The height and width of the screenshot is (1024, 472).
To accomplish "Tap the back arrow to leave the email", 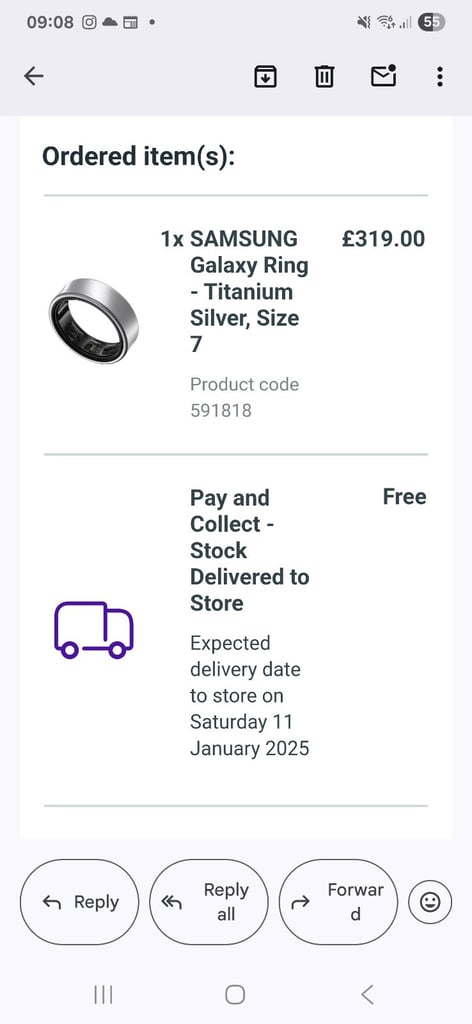I will 33,76.
